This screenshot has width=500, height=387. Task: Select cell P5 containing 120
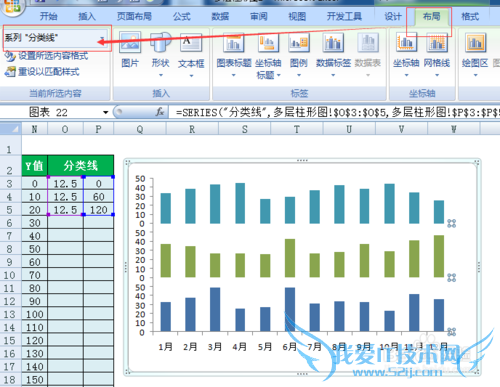(x=99, y=210)
